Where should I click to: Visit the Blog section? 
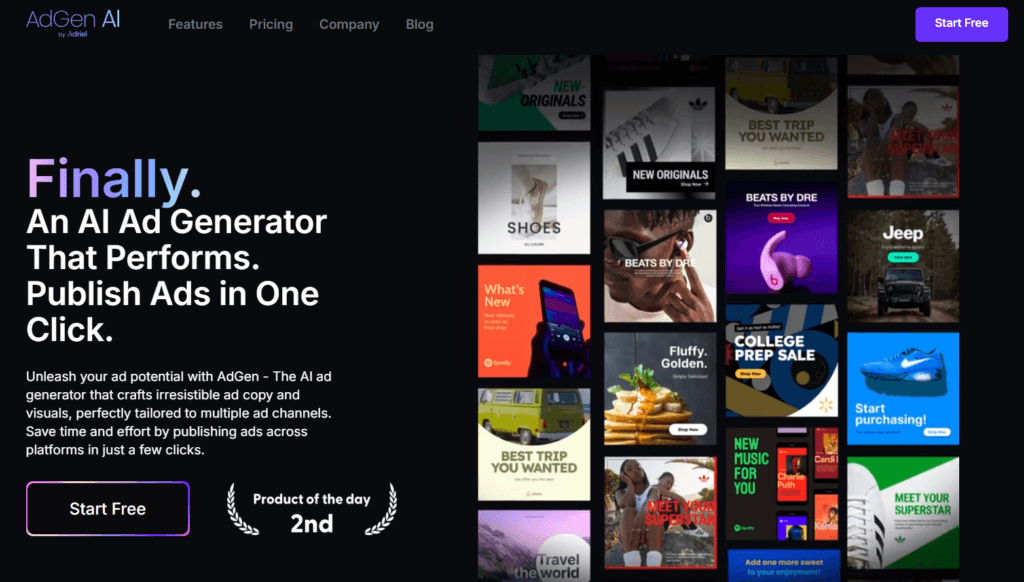tap(419, 24)
